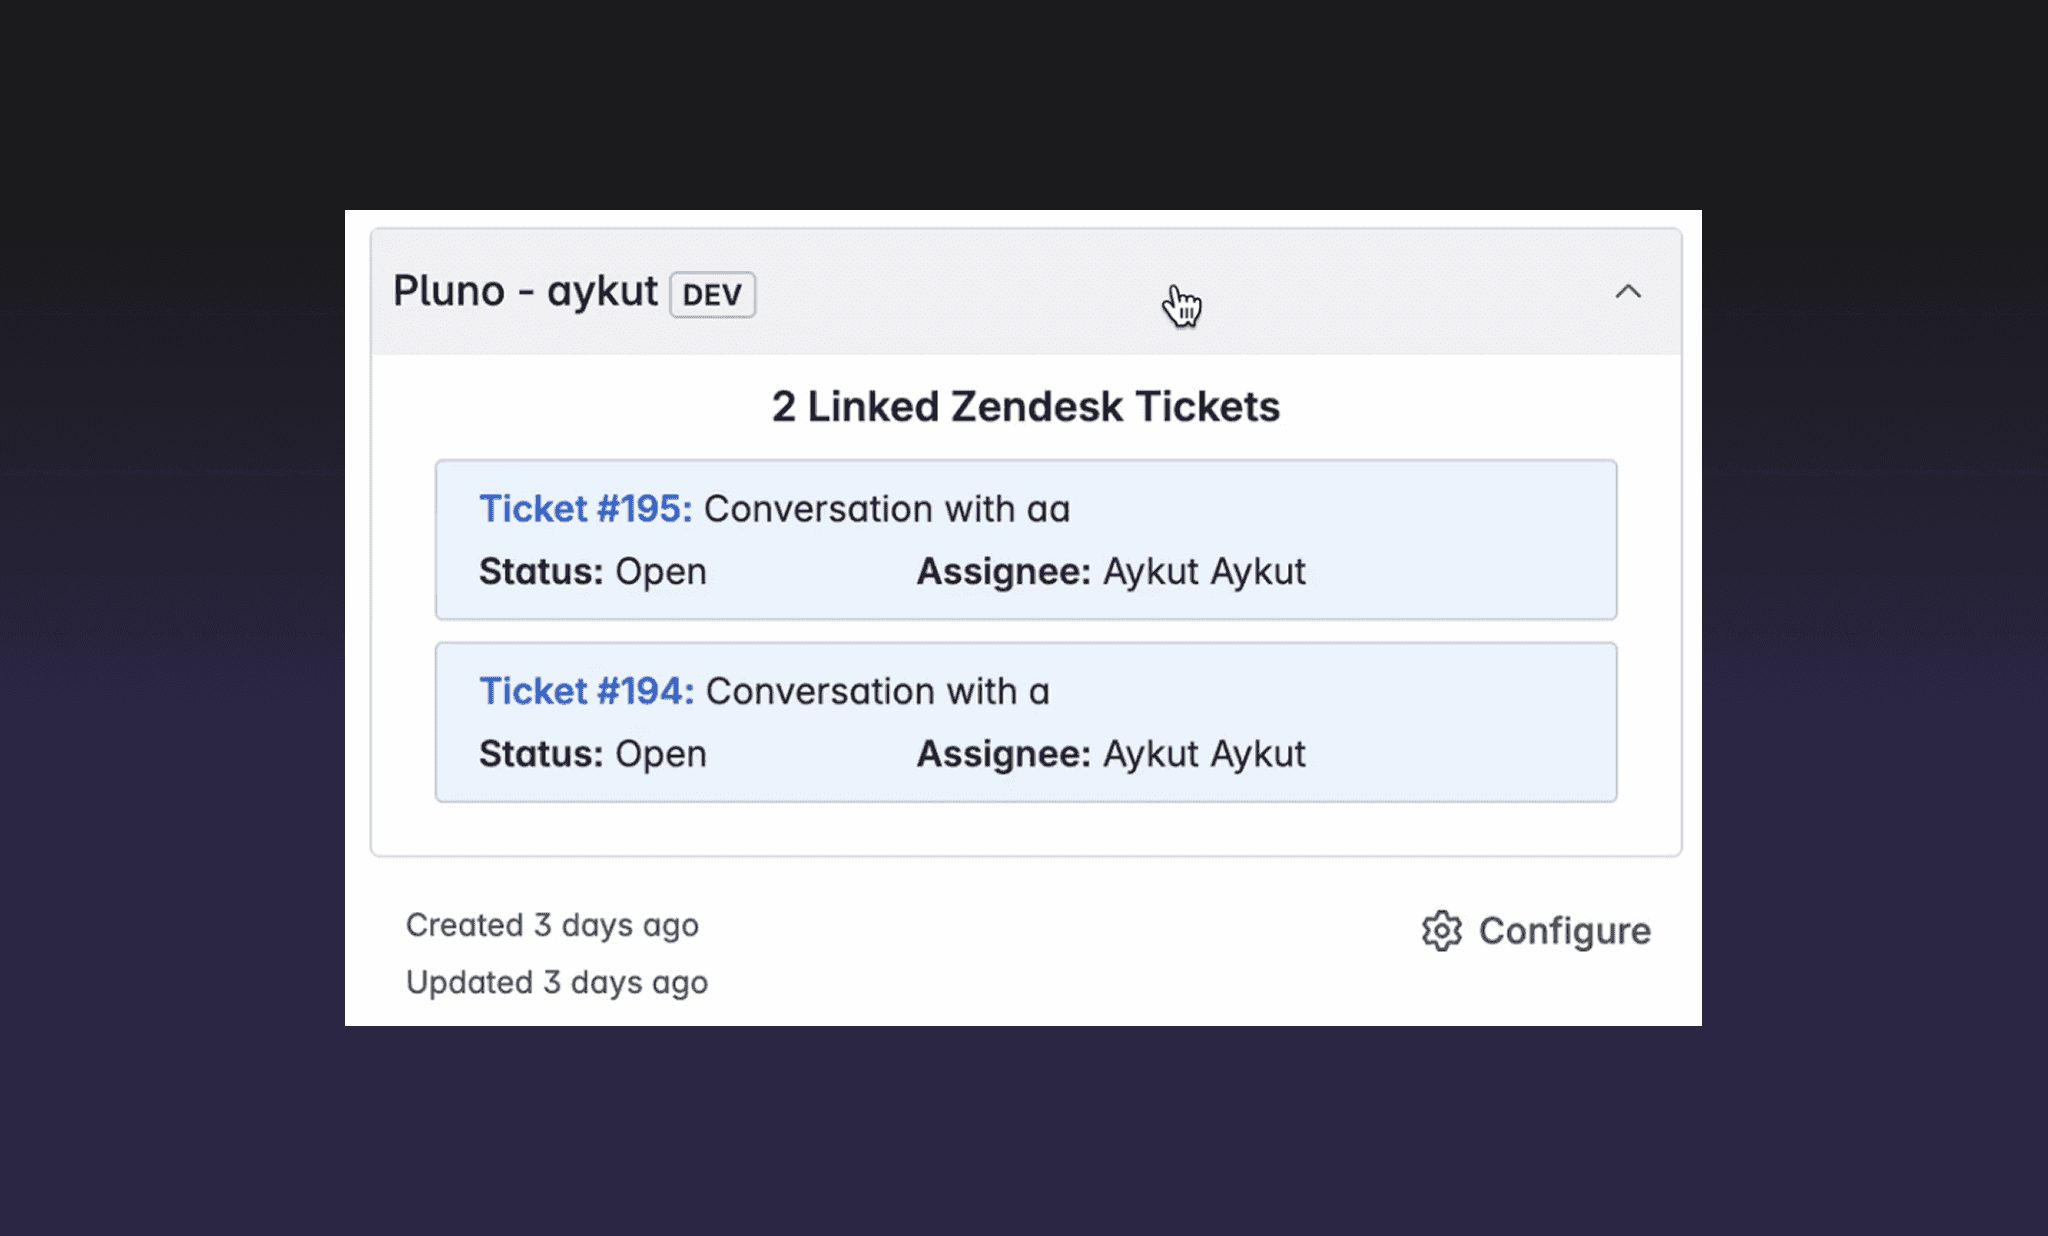Image resolution: width=2048 pixels, height=1236 pixels.
Task: Click the chevron to collapse the ticket list
Action: click(1628, 293)
